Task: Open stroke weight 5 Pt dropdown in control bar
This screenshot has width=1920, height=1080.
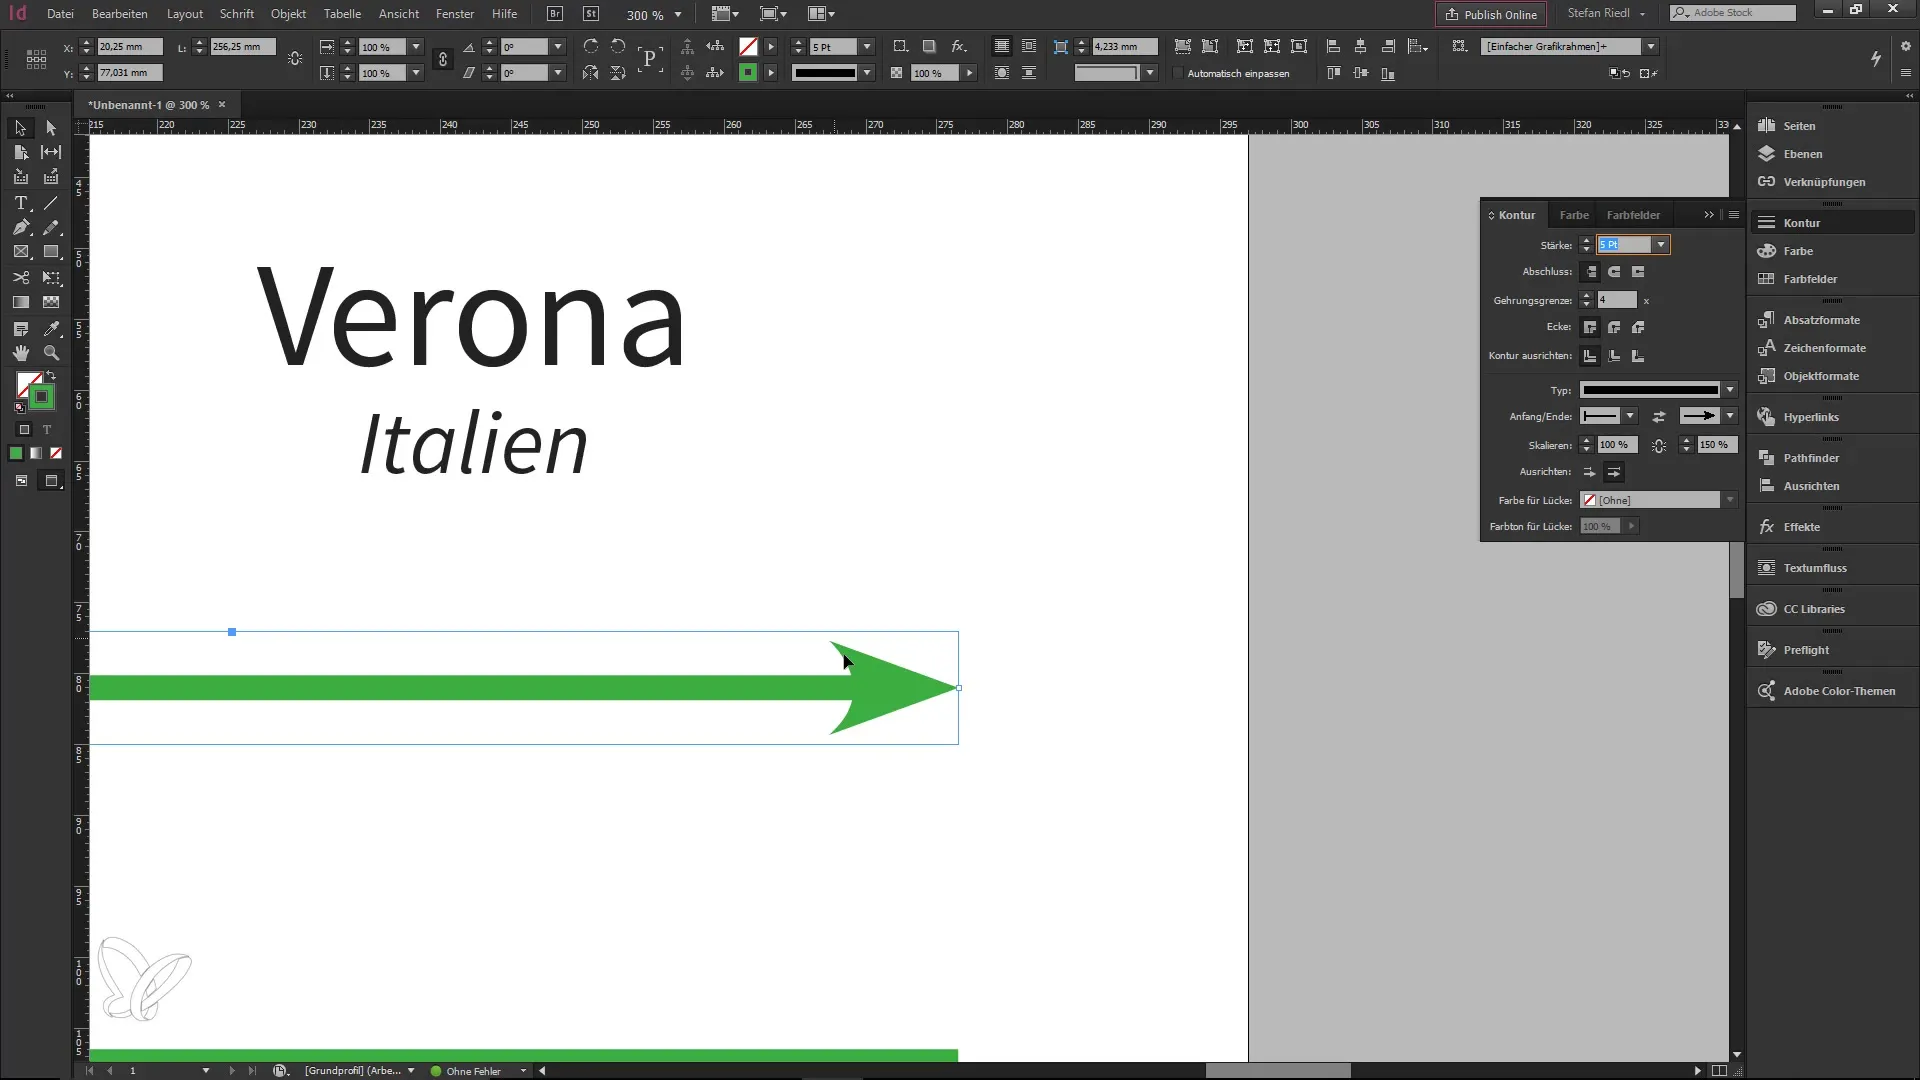Action: 867,47
